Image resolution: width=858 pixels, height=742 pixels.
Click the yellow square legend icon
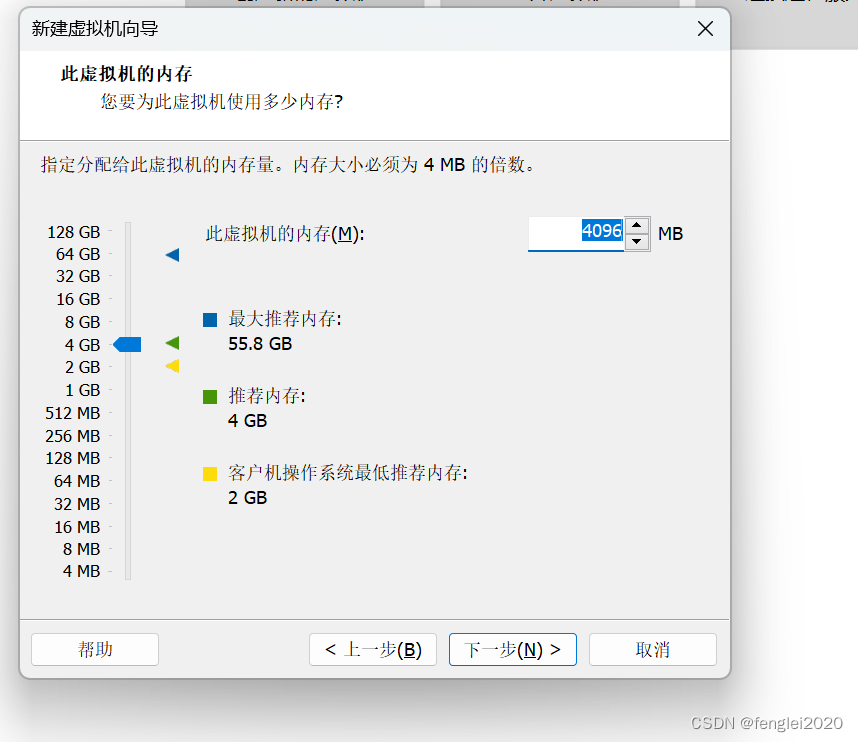tap(210, 473)
